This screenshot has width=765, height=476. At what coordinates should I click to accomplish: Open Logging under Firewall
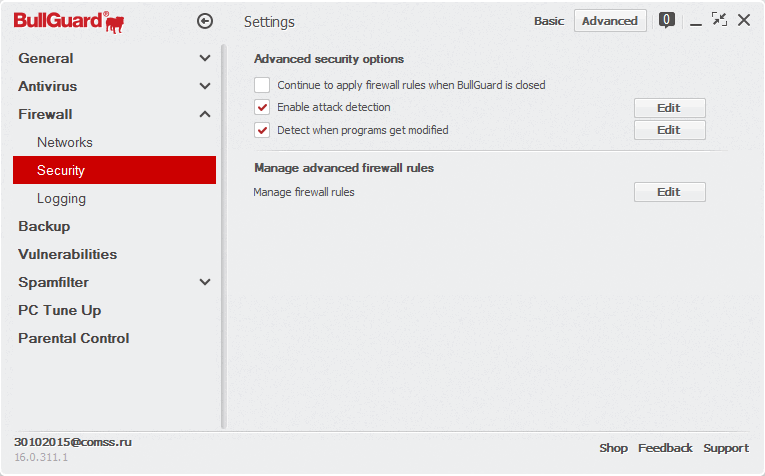61,198
